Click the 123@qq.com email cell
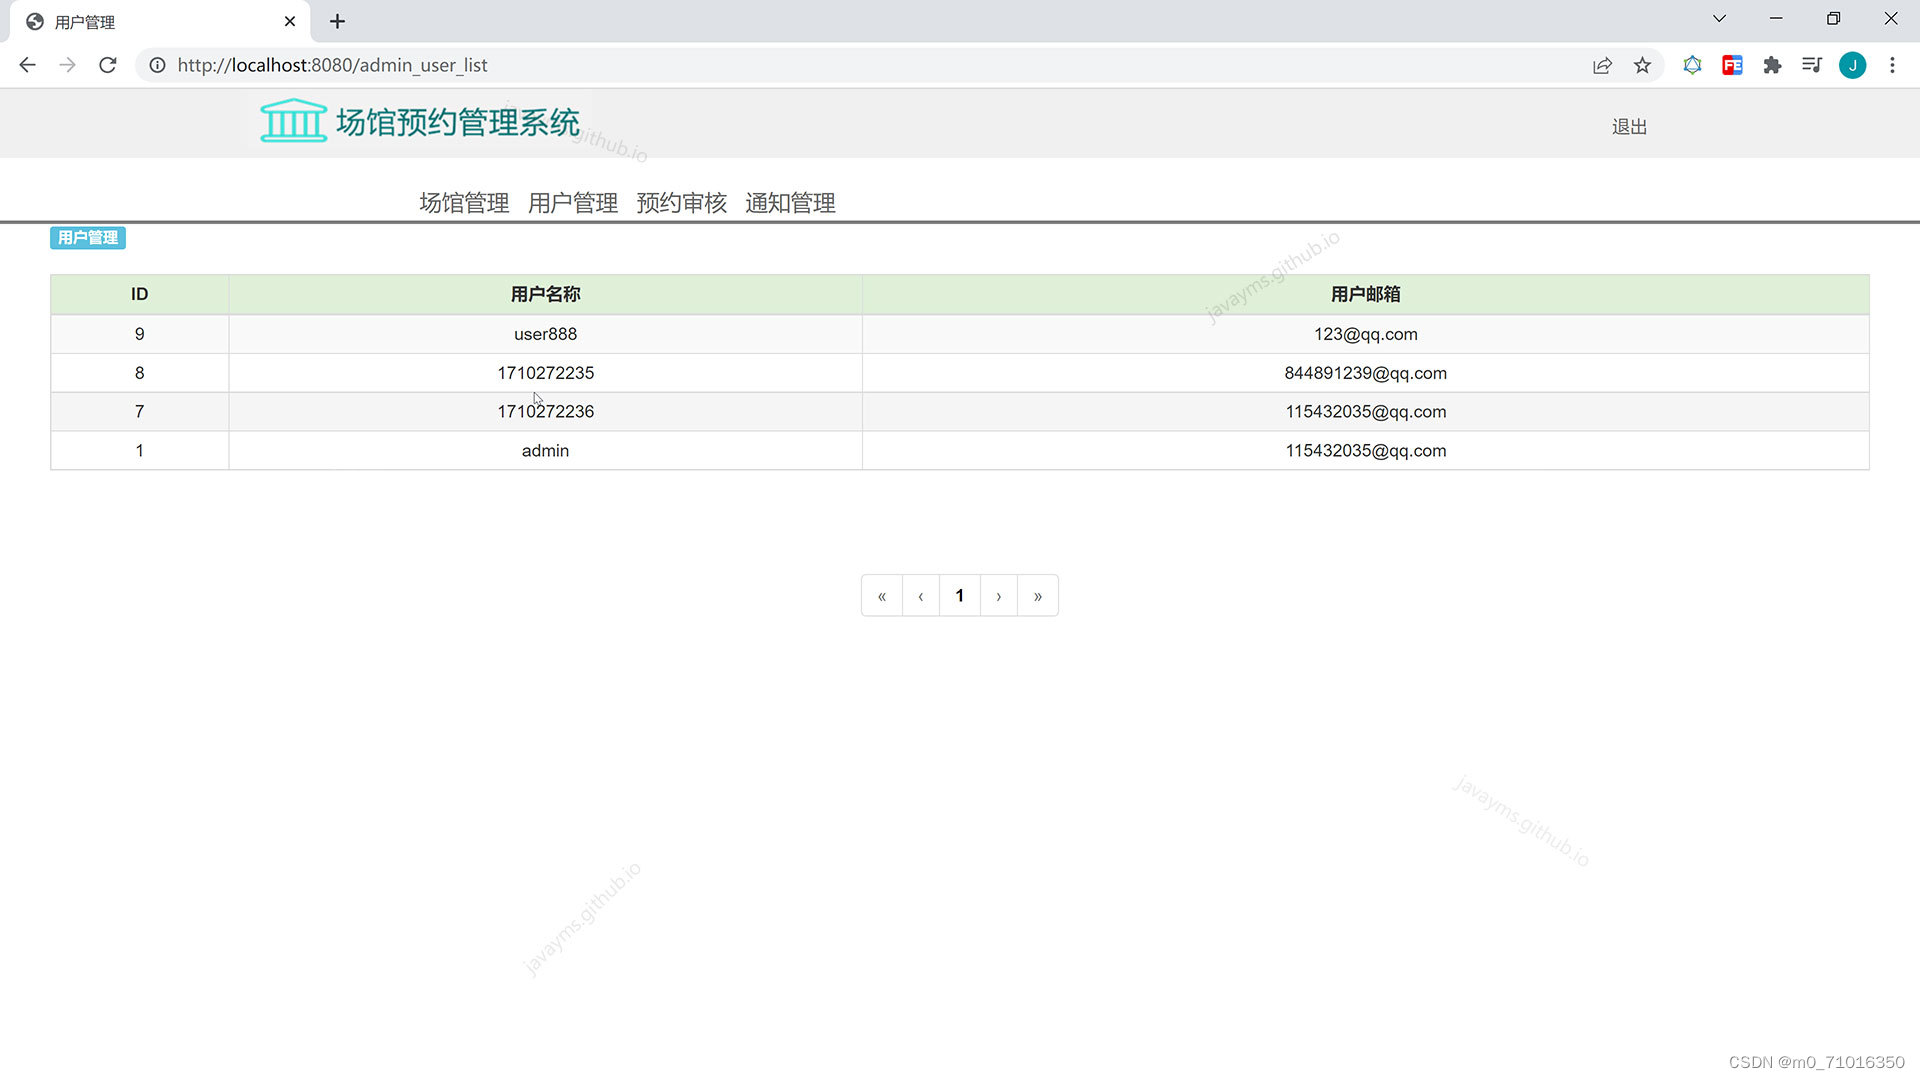This screenshot has width=1920, height=1080. [1366, 334]
